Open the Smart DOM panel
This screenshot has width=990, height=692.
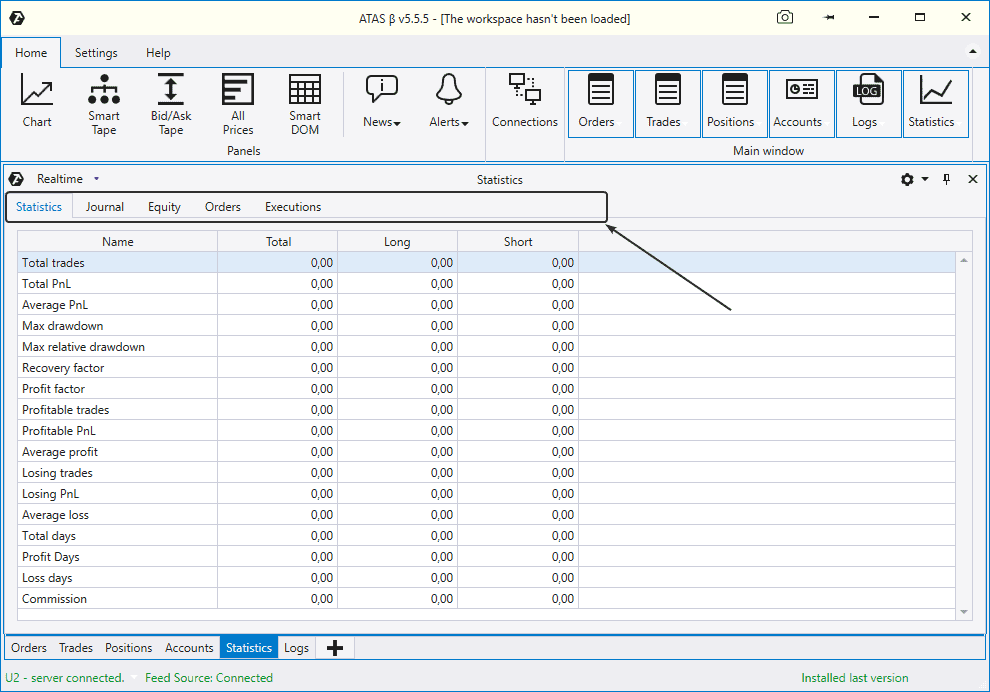(x=305, y=104)
